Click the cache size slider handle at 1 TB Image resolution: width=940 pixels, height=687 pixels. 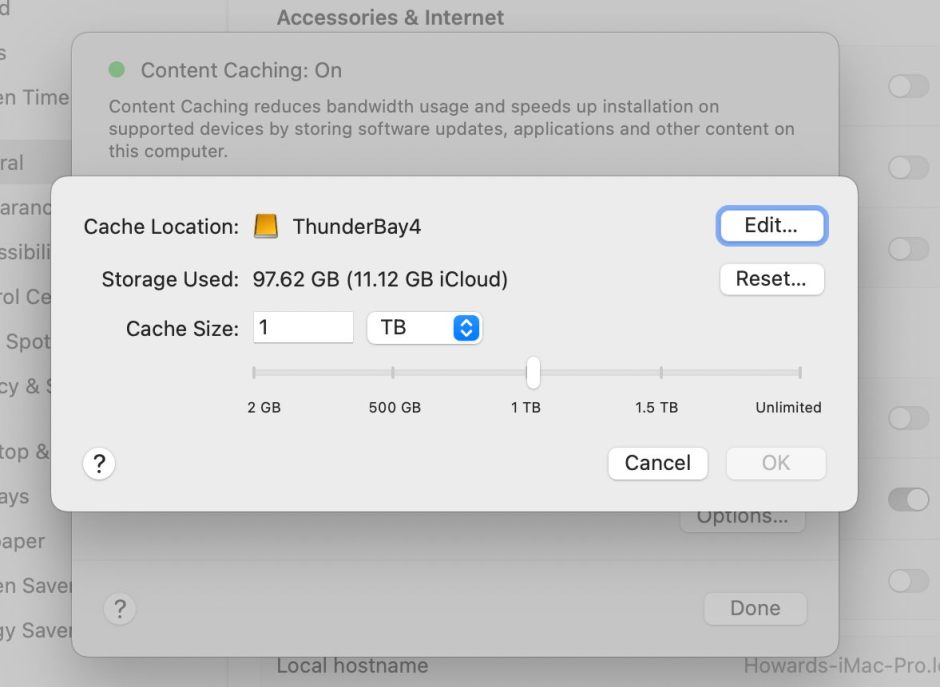[x=532, y=371]
